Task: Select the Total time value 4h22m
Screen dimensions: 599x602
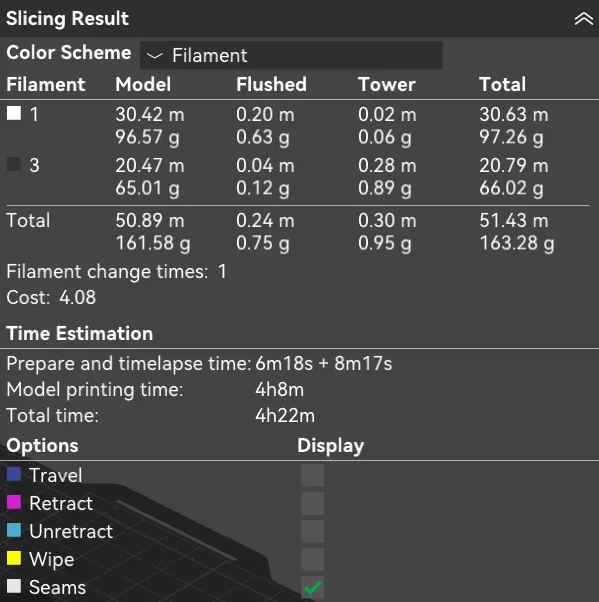Action: [285, 416]
